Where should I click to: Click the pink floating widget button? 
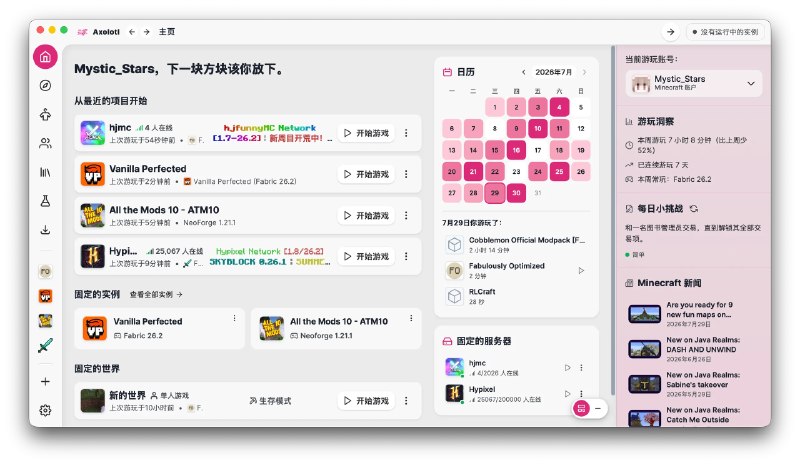tap(581, 408)
